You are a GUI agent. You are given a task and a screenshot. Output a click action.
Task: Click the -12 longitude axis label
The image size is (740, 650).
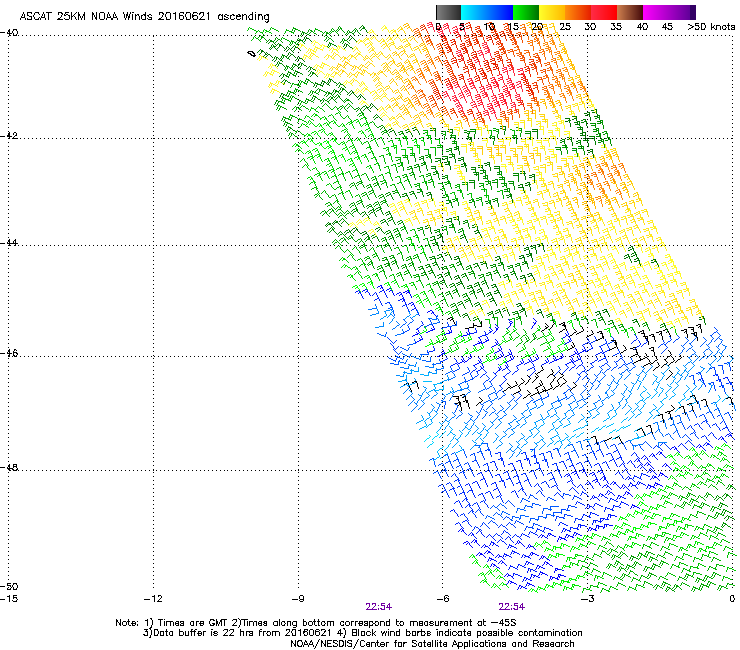coord(153,599)
